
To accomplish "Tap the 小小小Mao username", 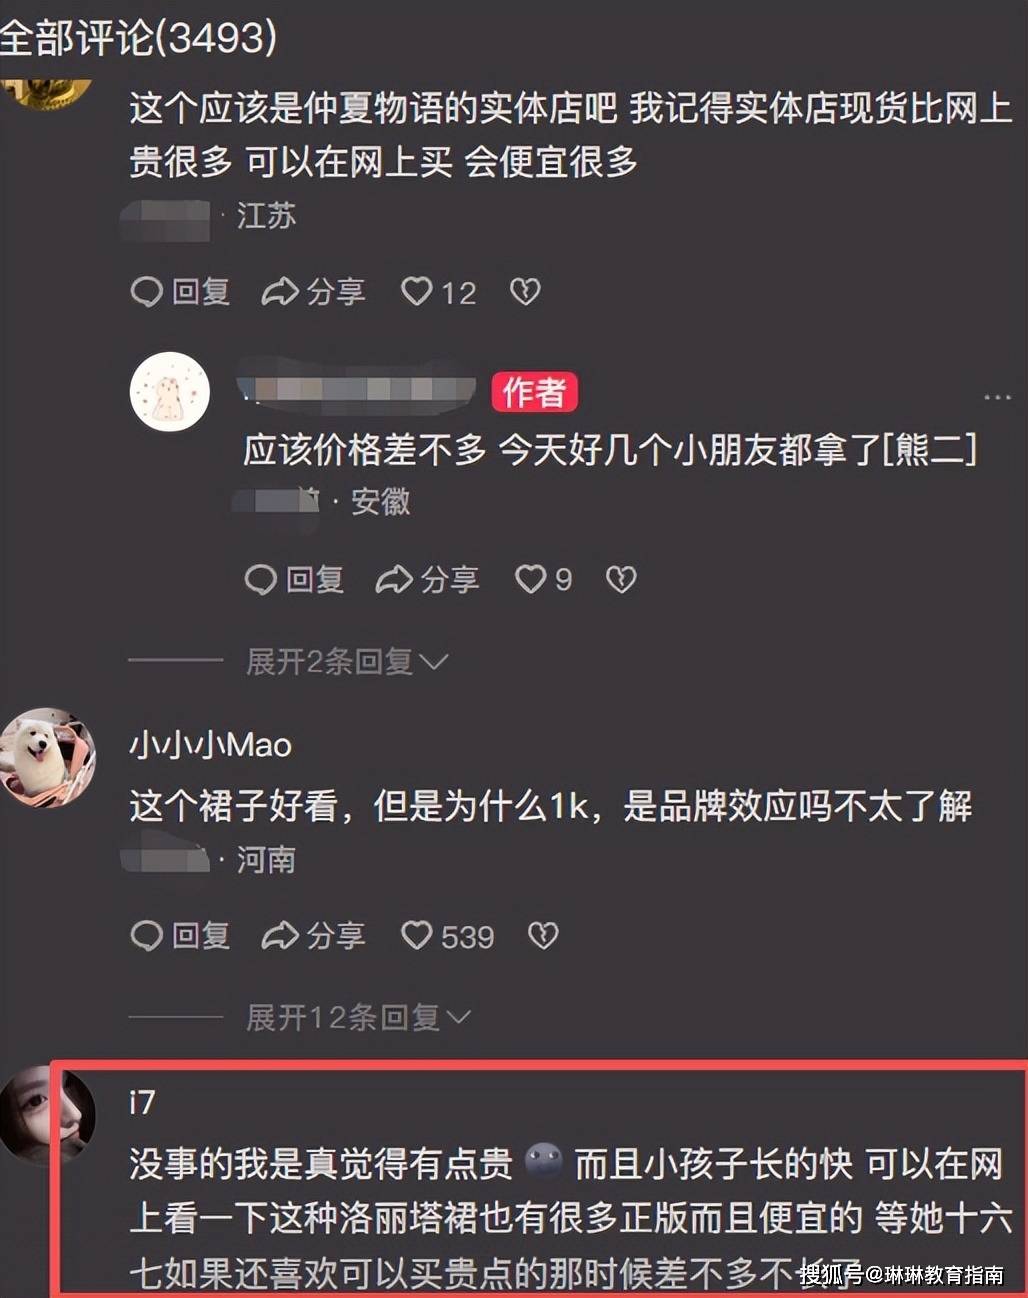I will coord(210,745).
